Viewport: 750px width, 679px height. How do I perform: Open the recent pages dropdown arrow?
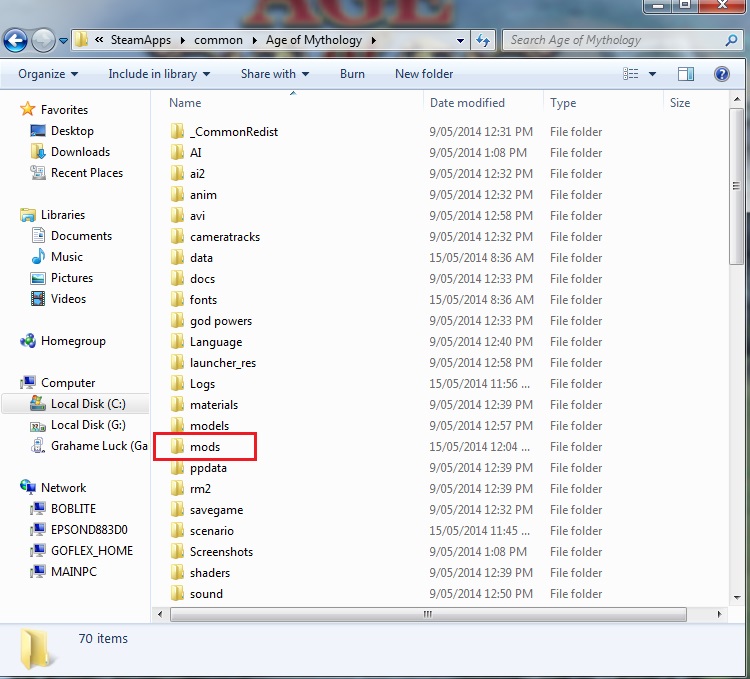tap(63, 41)
